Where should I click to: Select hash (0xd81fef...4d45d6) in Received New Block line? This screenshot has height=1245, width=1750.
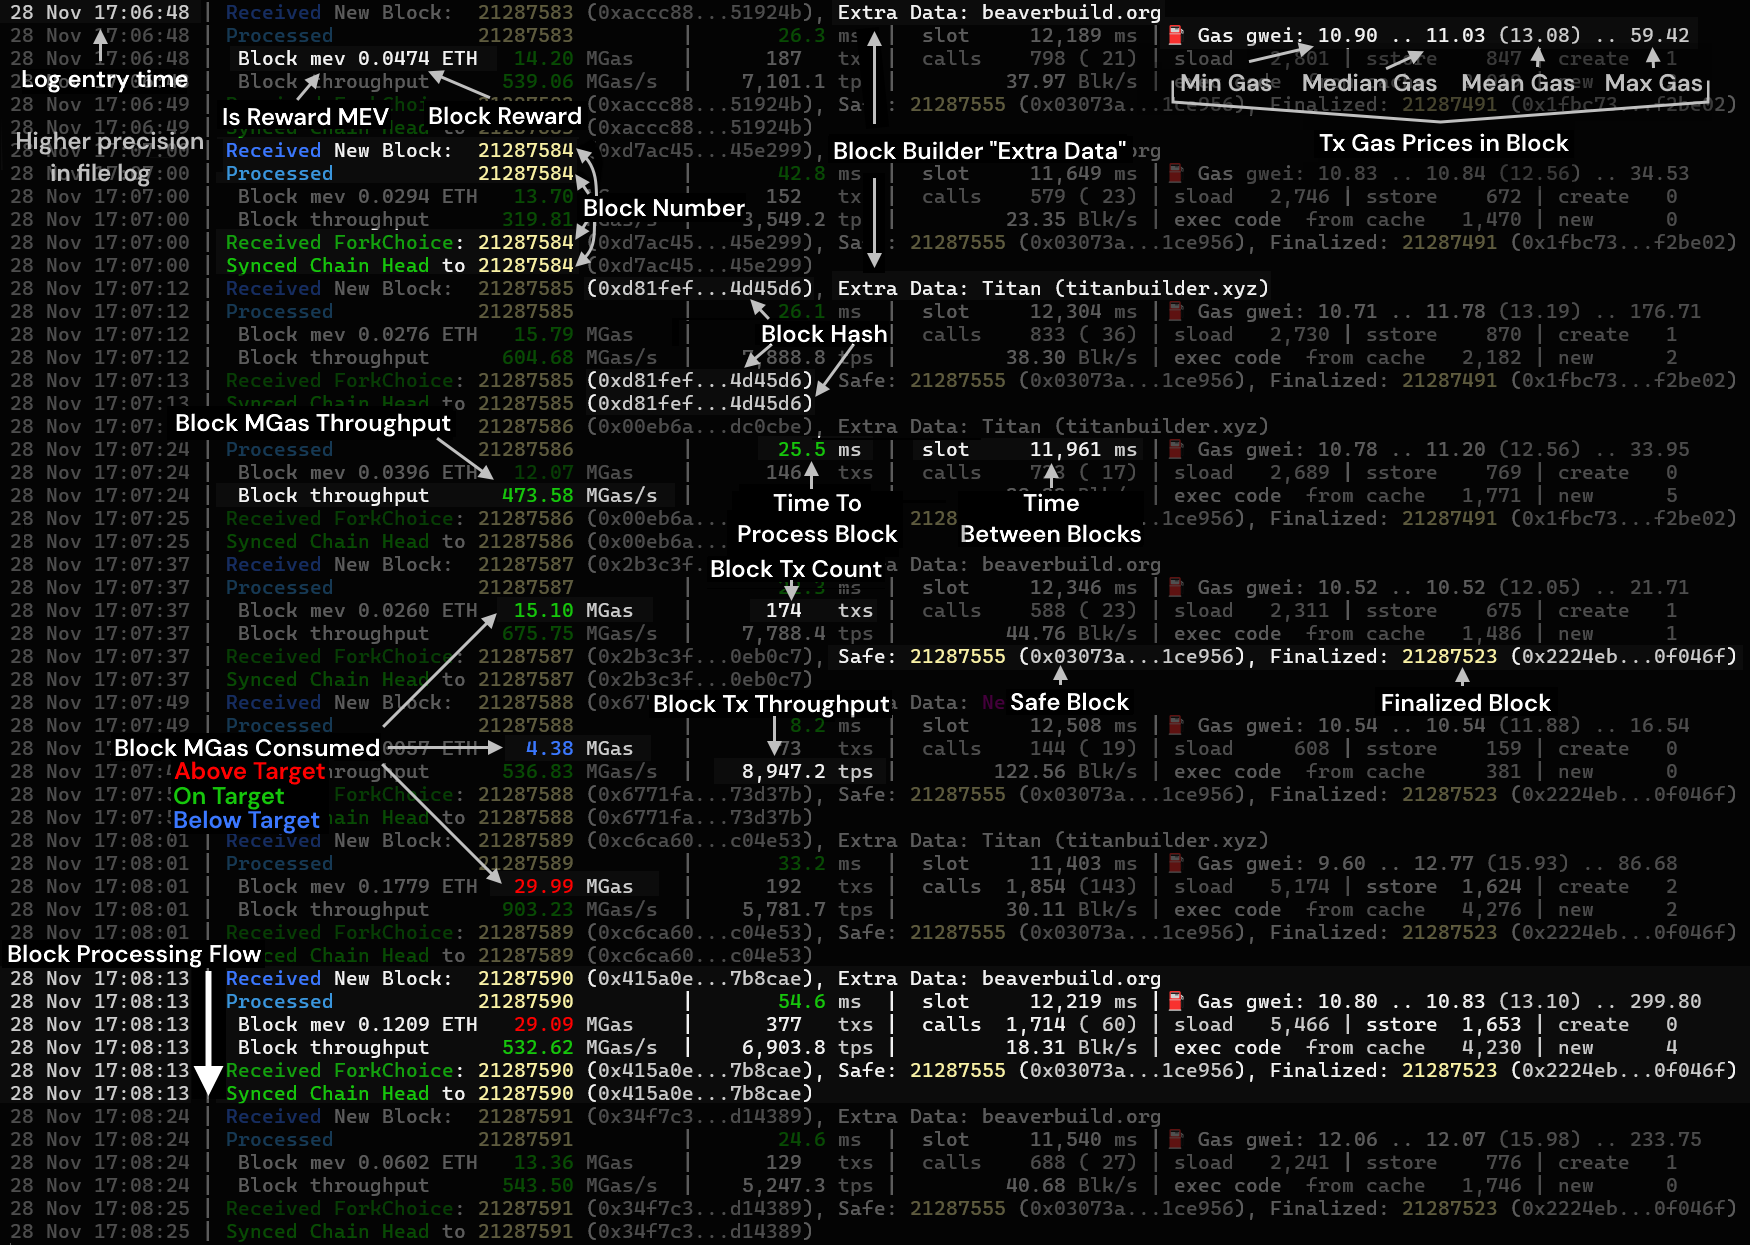pyautogui.click(x=699, y=288)
